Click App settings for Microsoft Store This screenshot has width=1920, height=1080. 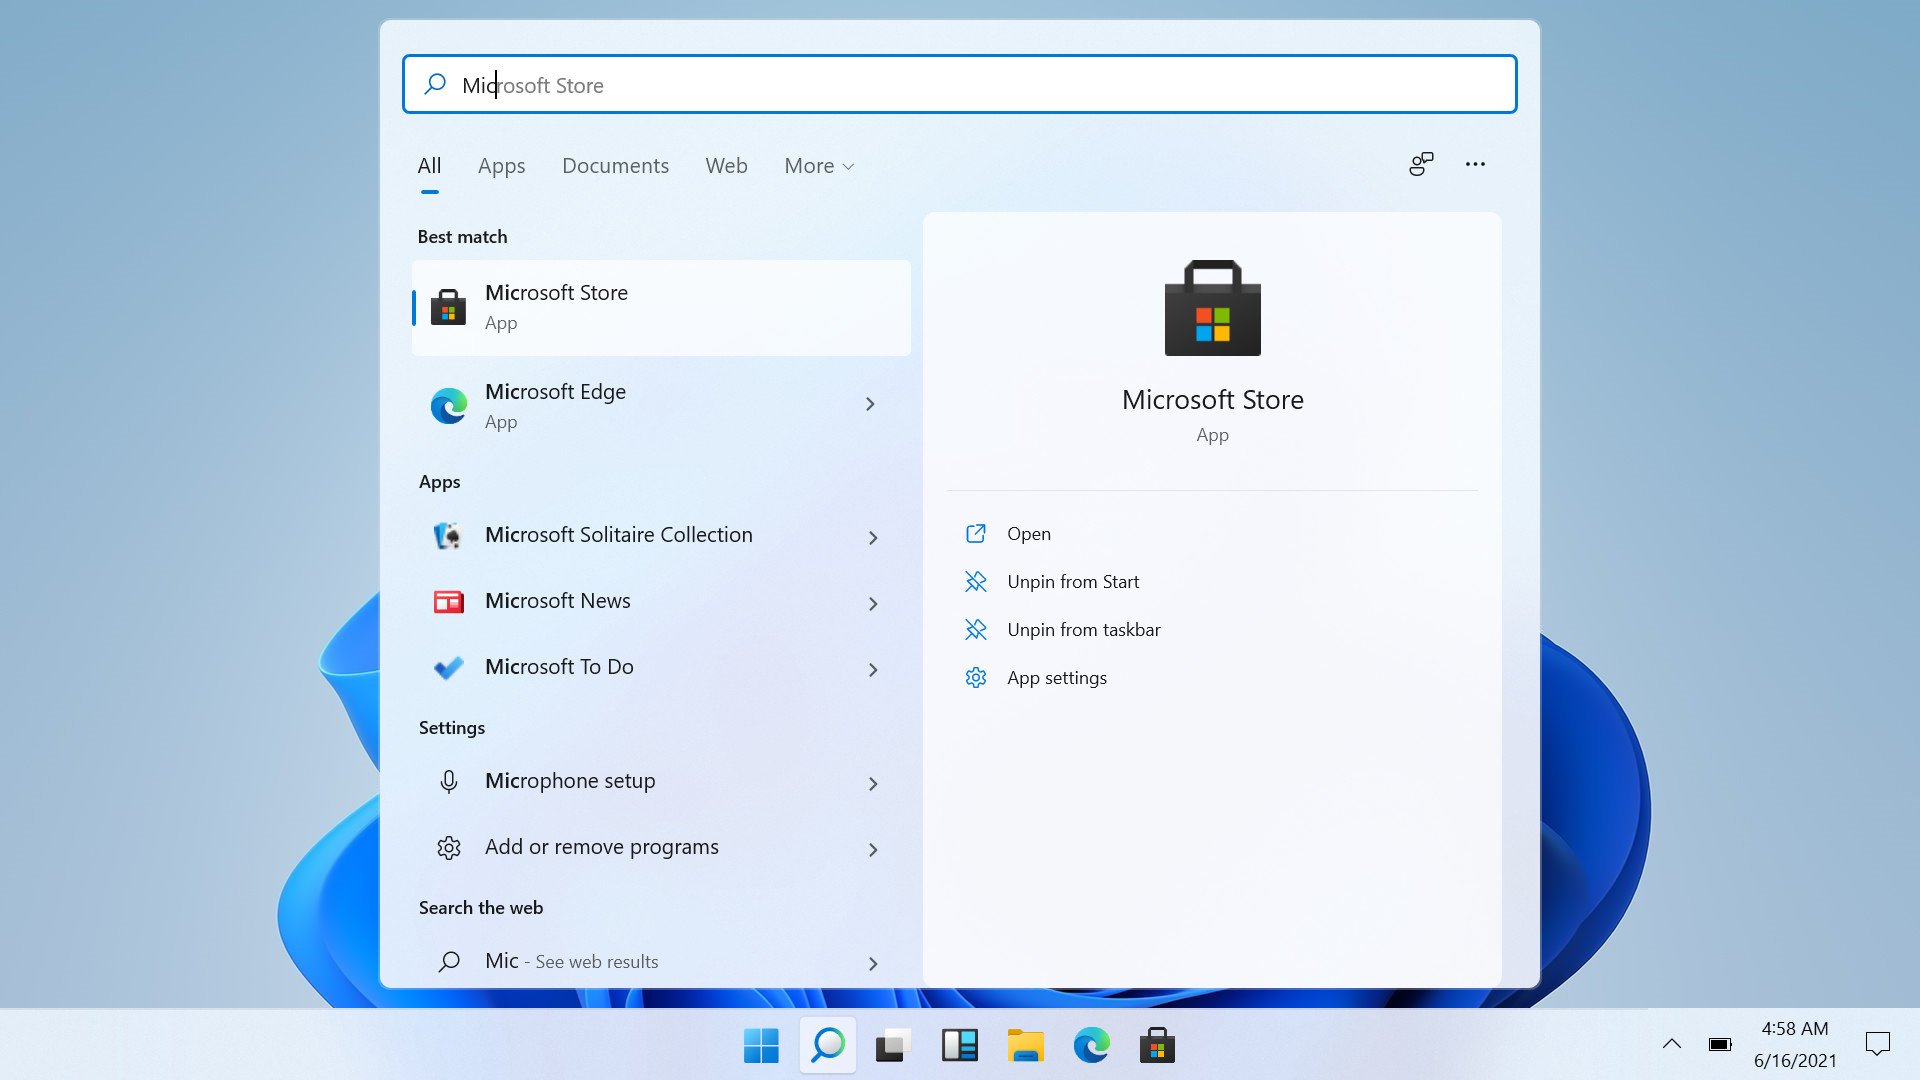(x=1055, y=676)
